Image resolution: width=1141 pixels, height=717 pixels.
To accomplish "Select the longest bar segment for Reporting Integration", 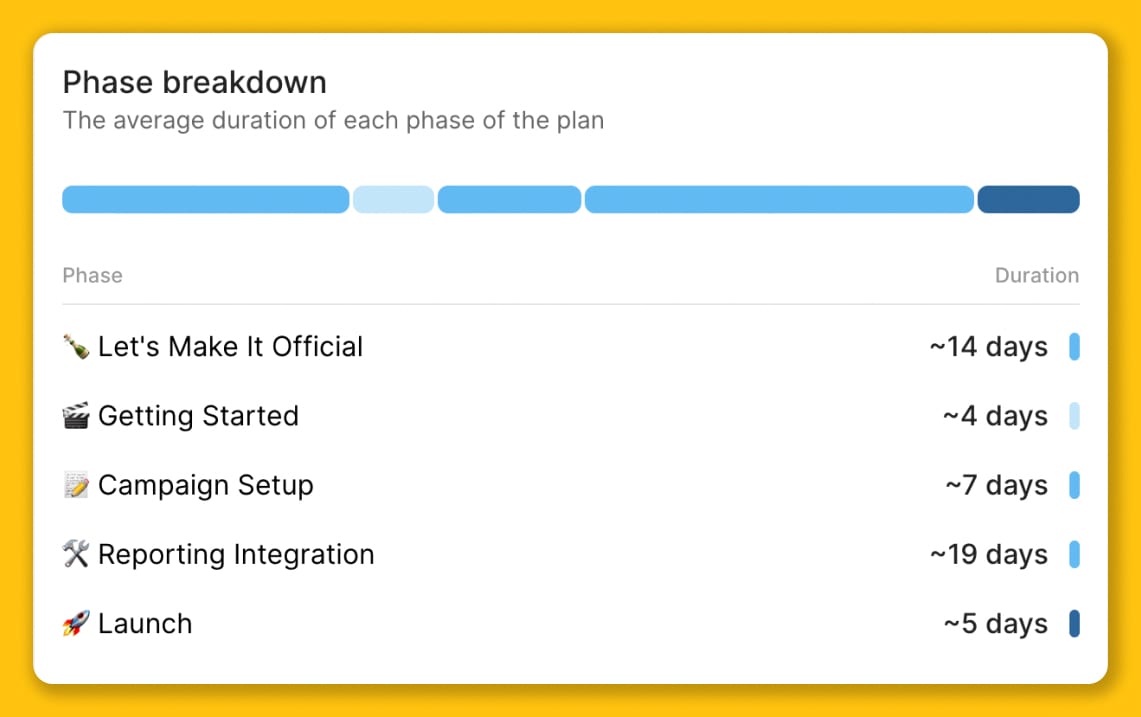I will click(779, 199).
